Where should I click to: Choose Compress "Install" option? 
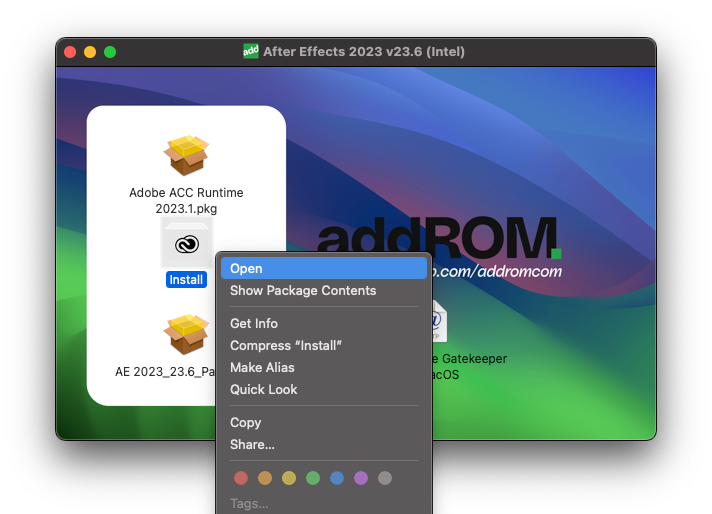point(324,346)
